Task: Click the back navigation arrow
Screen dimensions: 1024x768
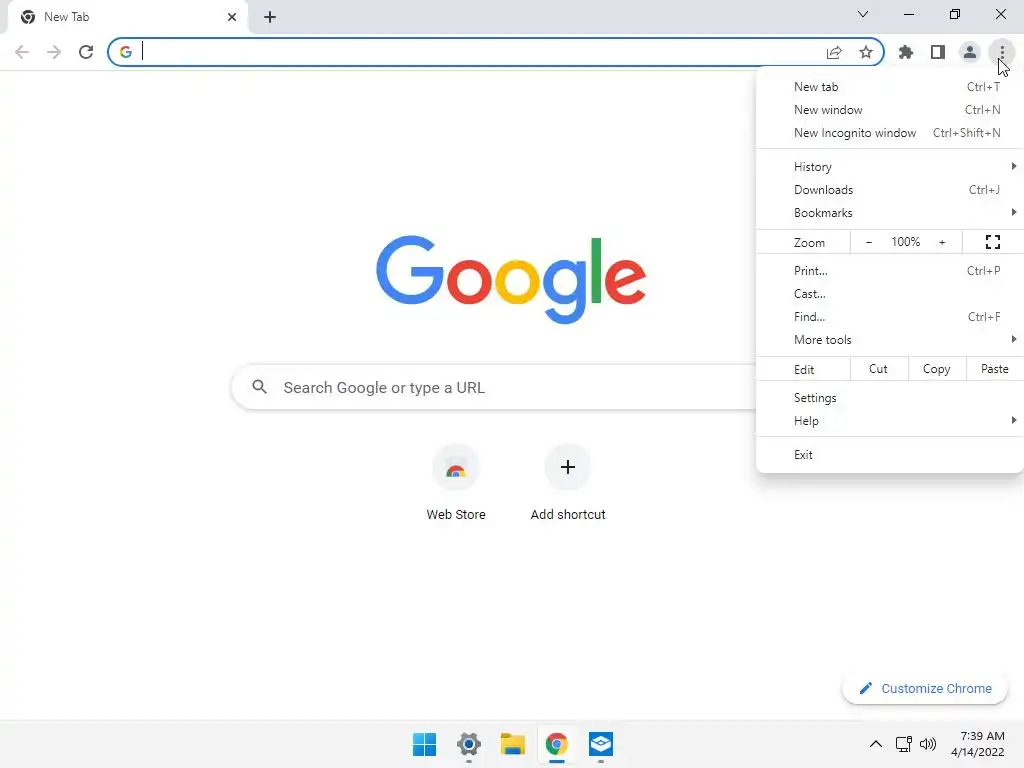Action: tap(22, 52)
